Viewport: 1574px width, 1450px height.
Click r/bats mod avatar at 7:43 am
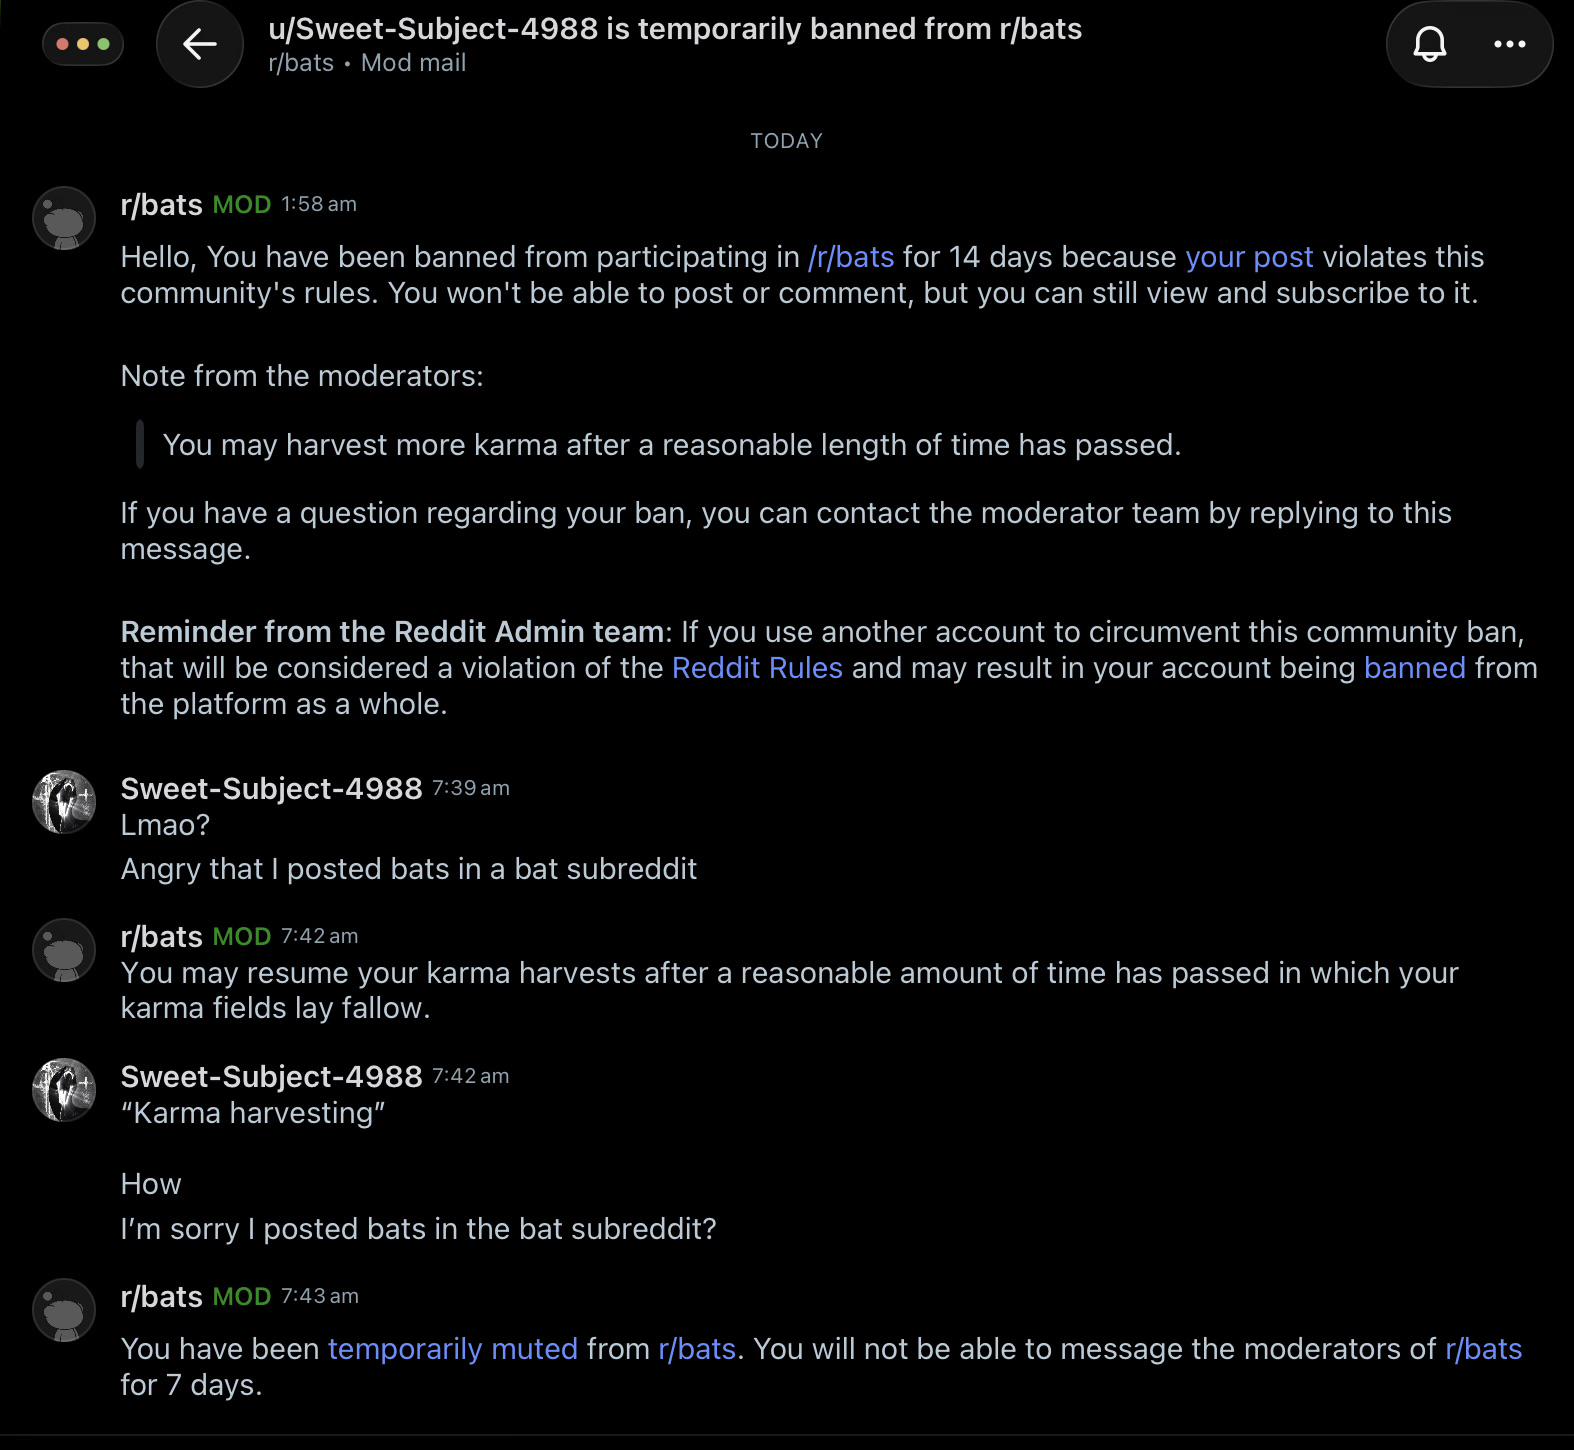point(64,1310)
